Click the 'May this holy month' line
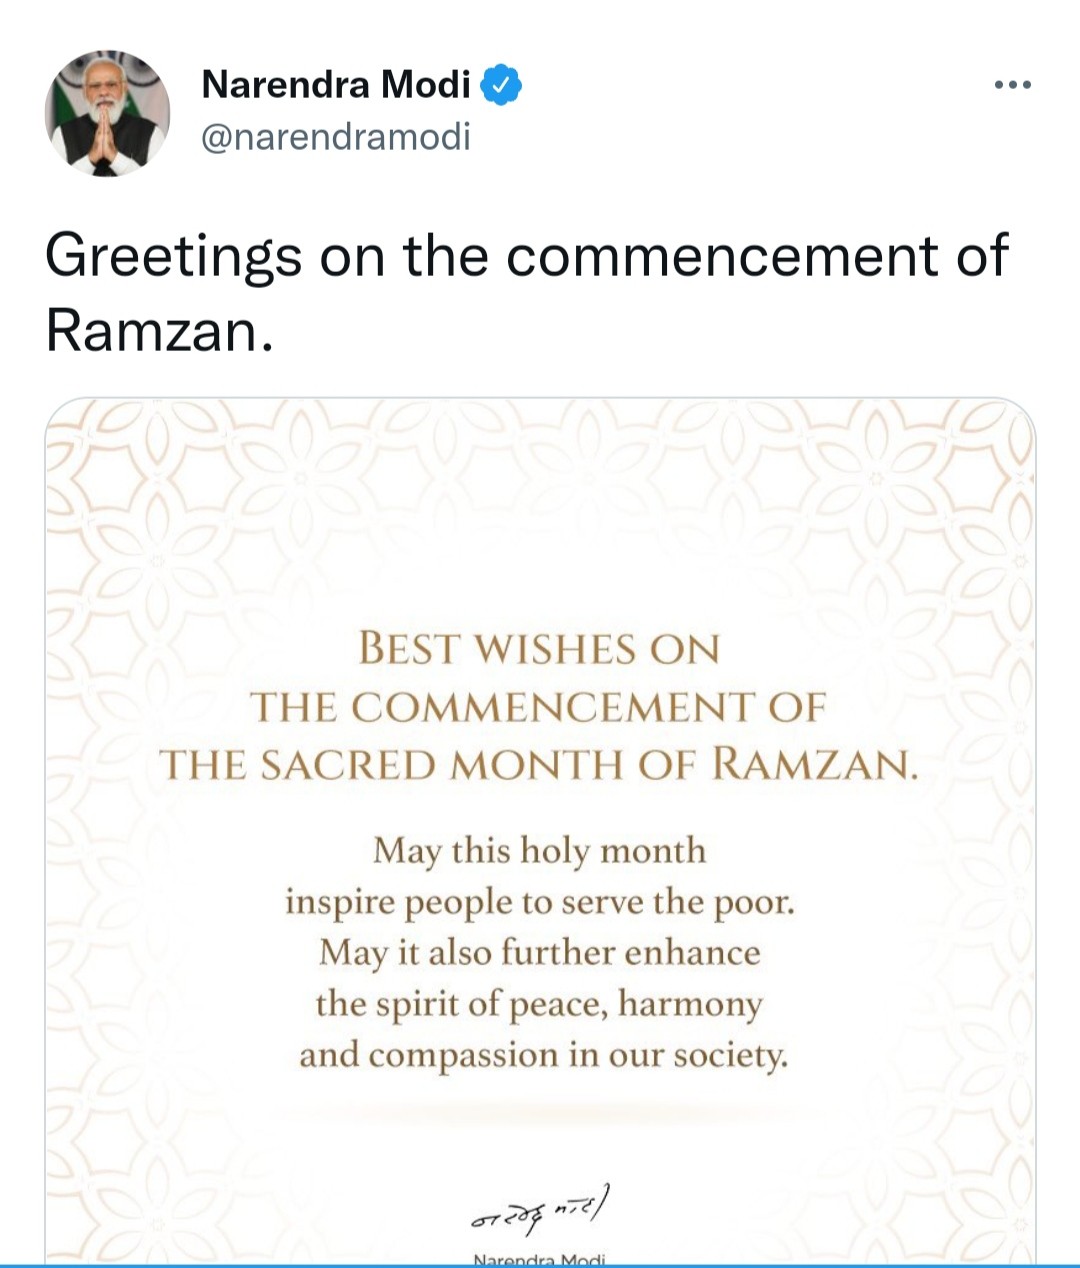Viewport: 1080px width, 1268px height. pyautogui.click(x=540, y=852)
